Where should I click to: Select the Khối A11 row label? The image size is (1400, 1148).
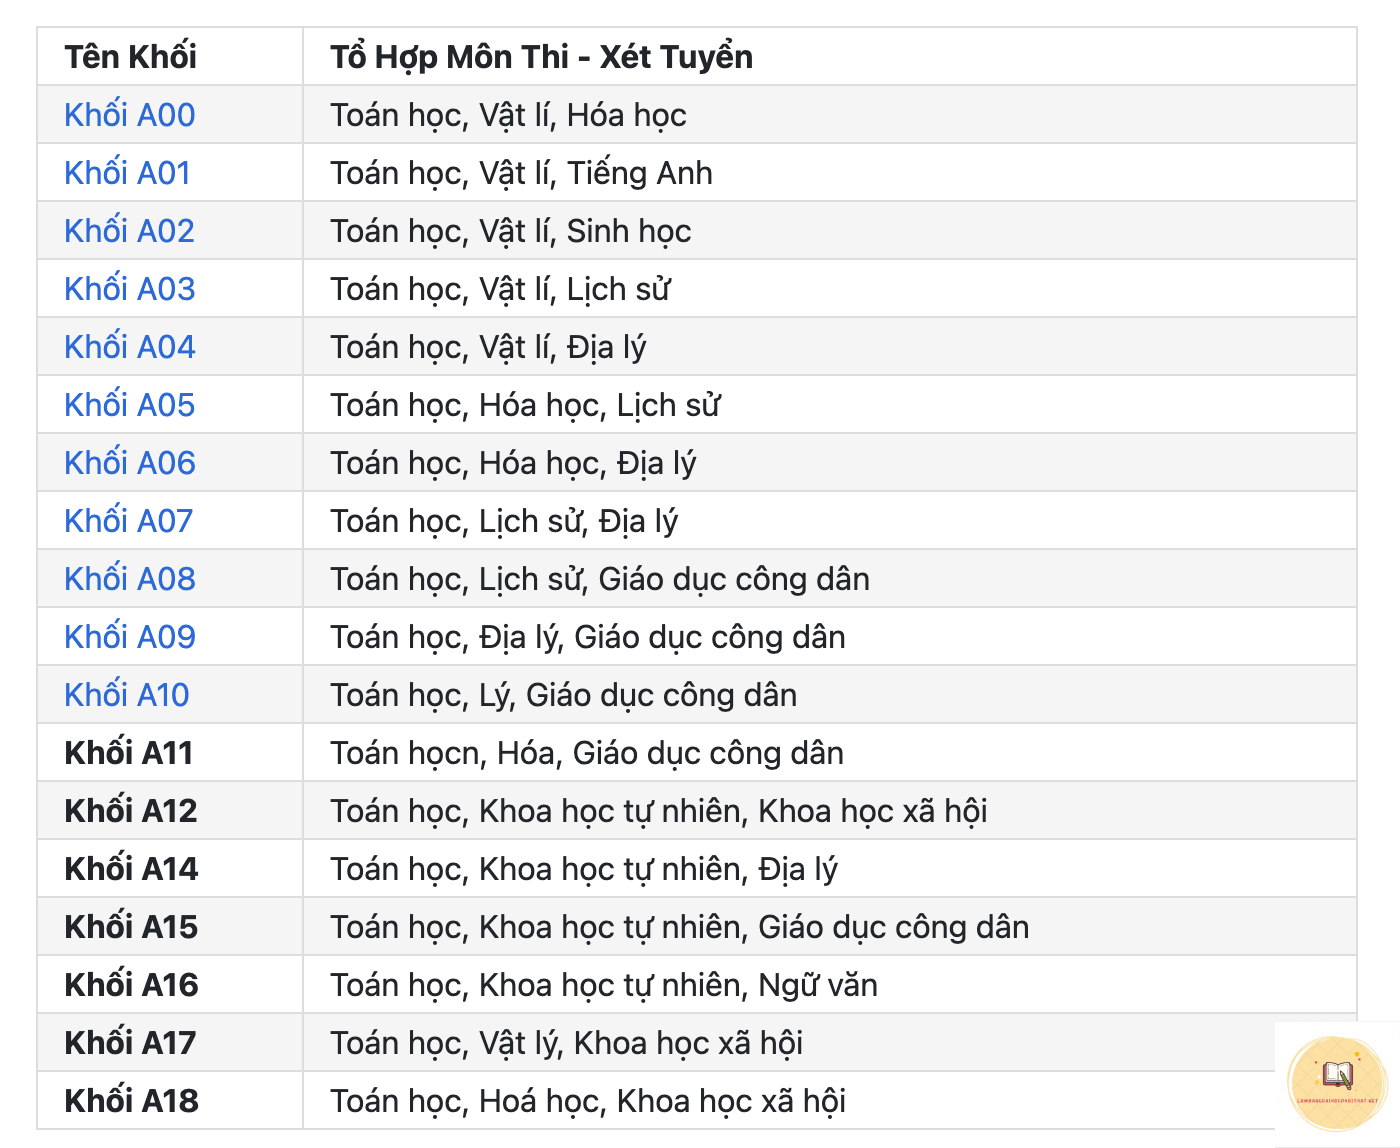pos(129,753)
